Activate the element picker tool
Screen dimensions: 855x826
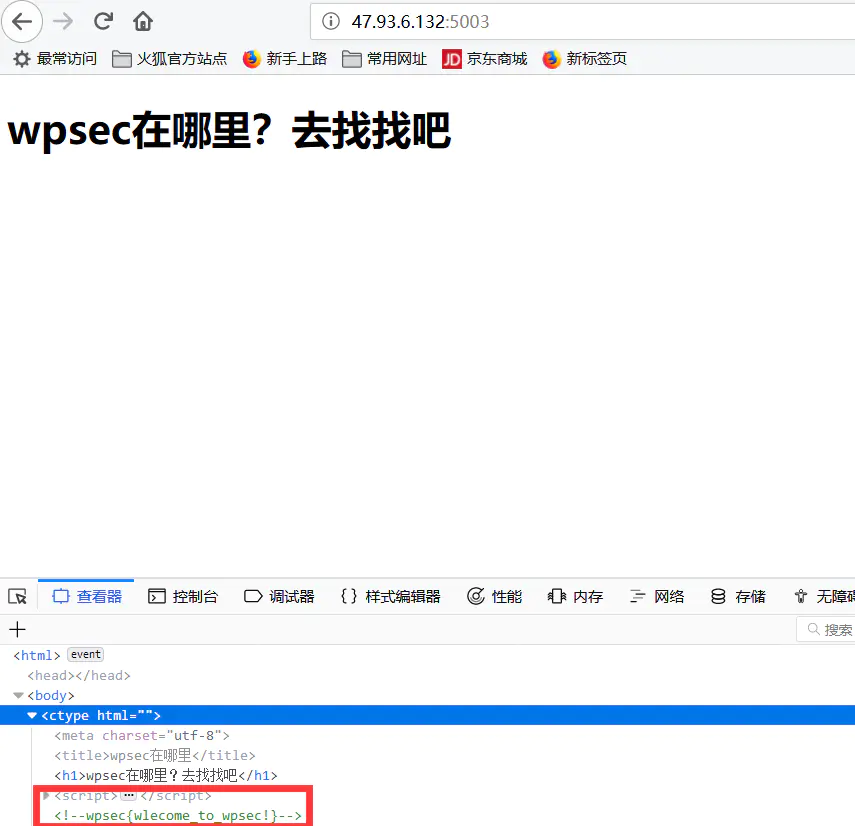coord(17,596)
